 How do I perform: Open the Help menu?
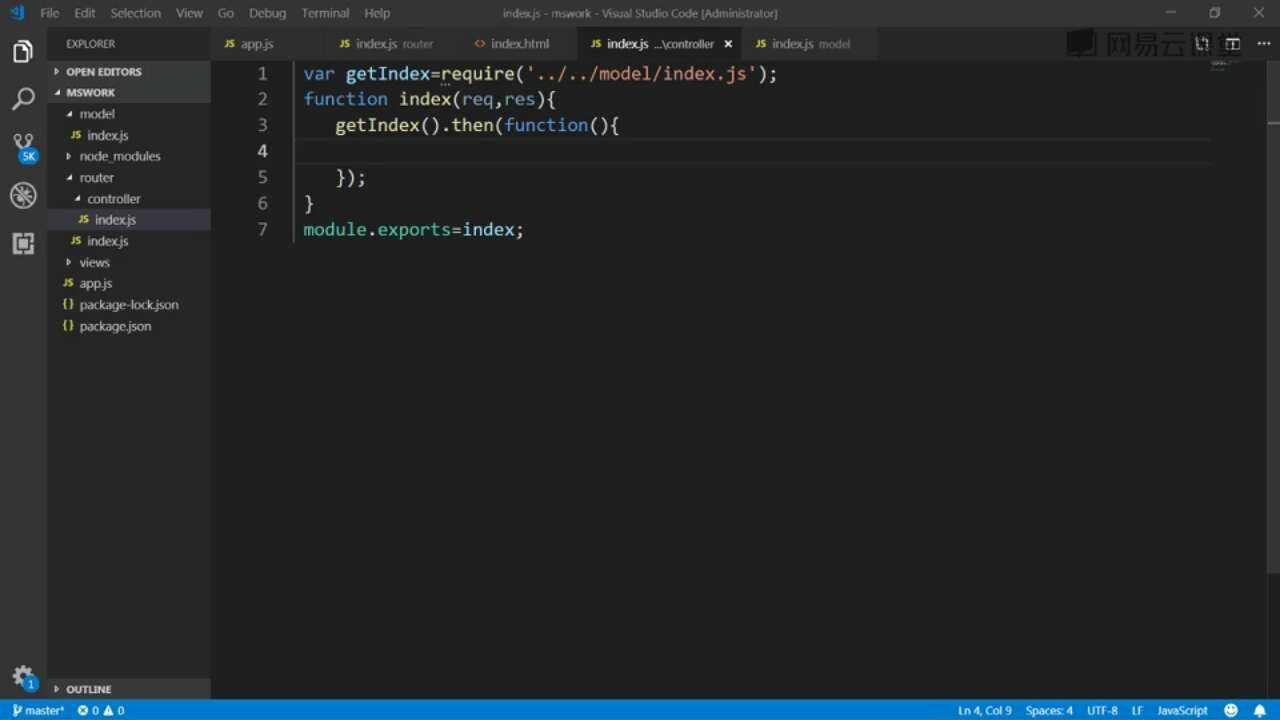pos(377,13)
